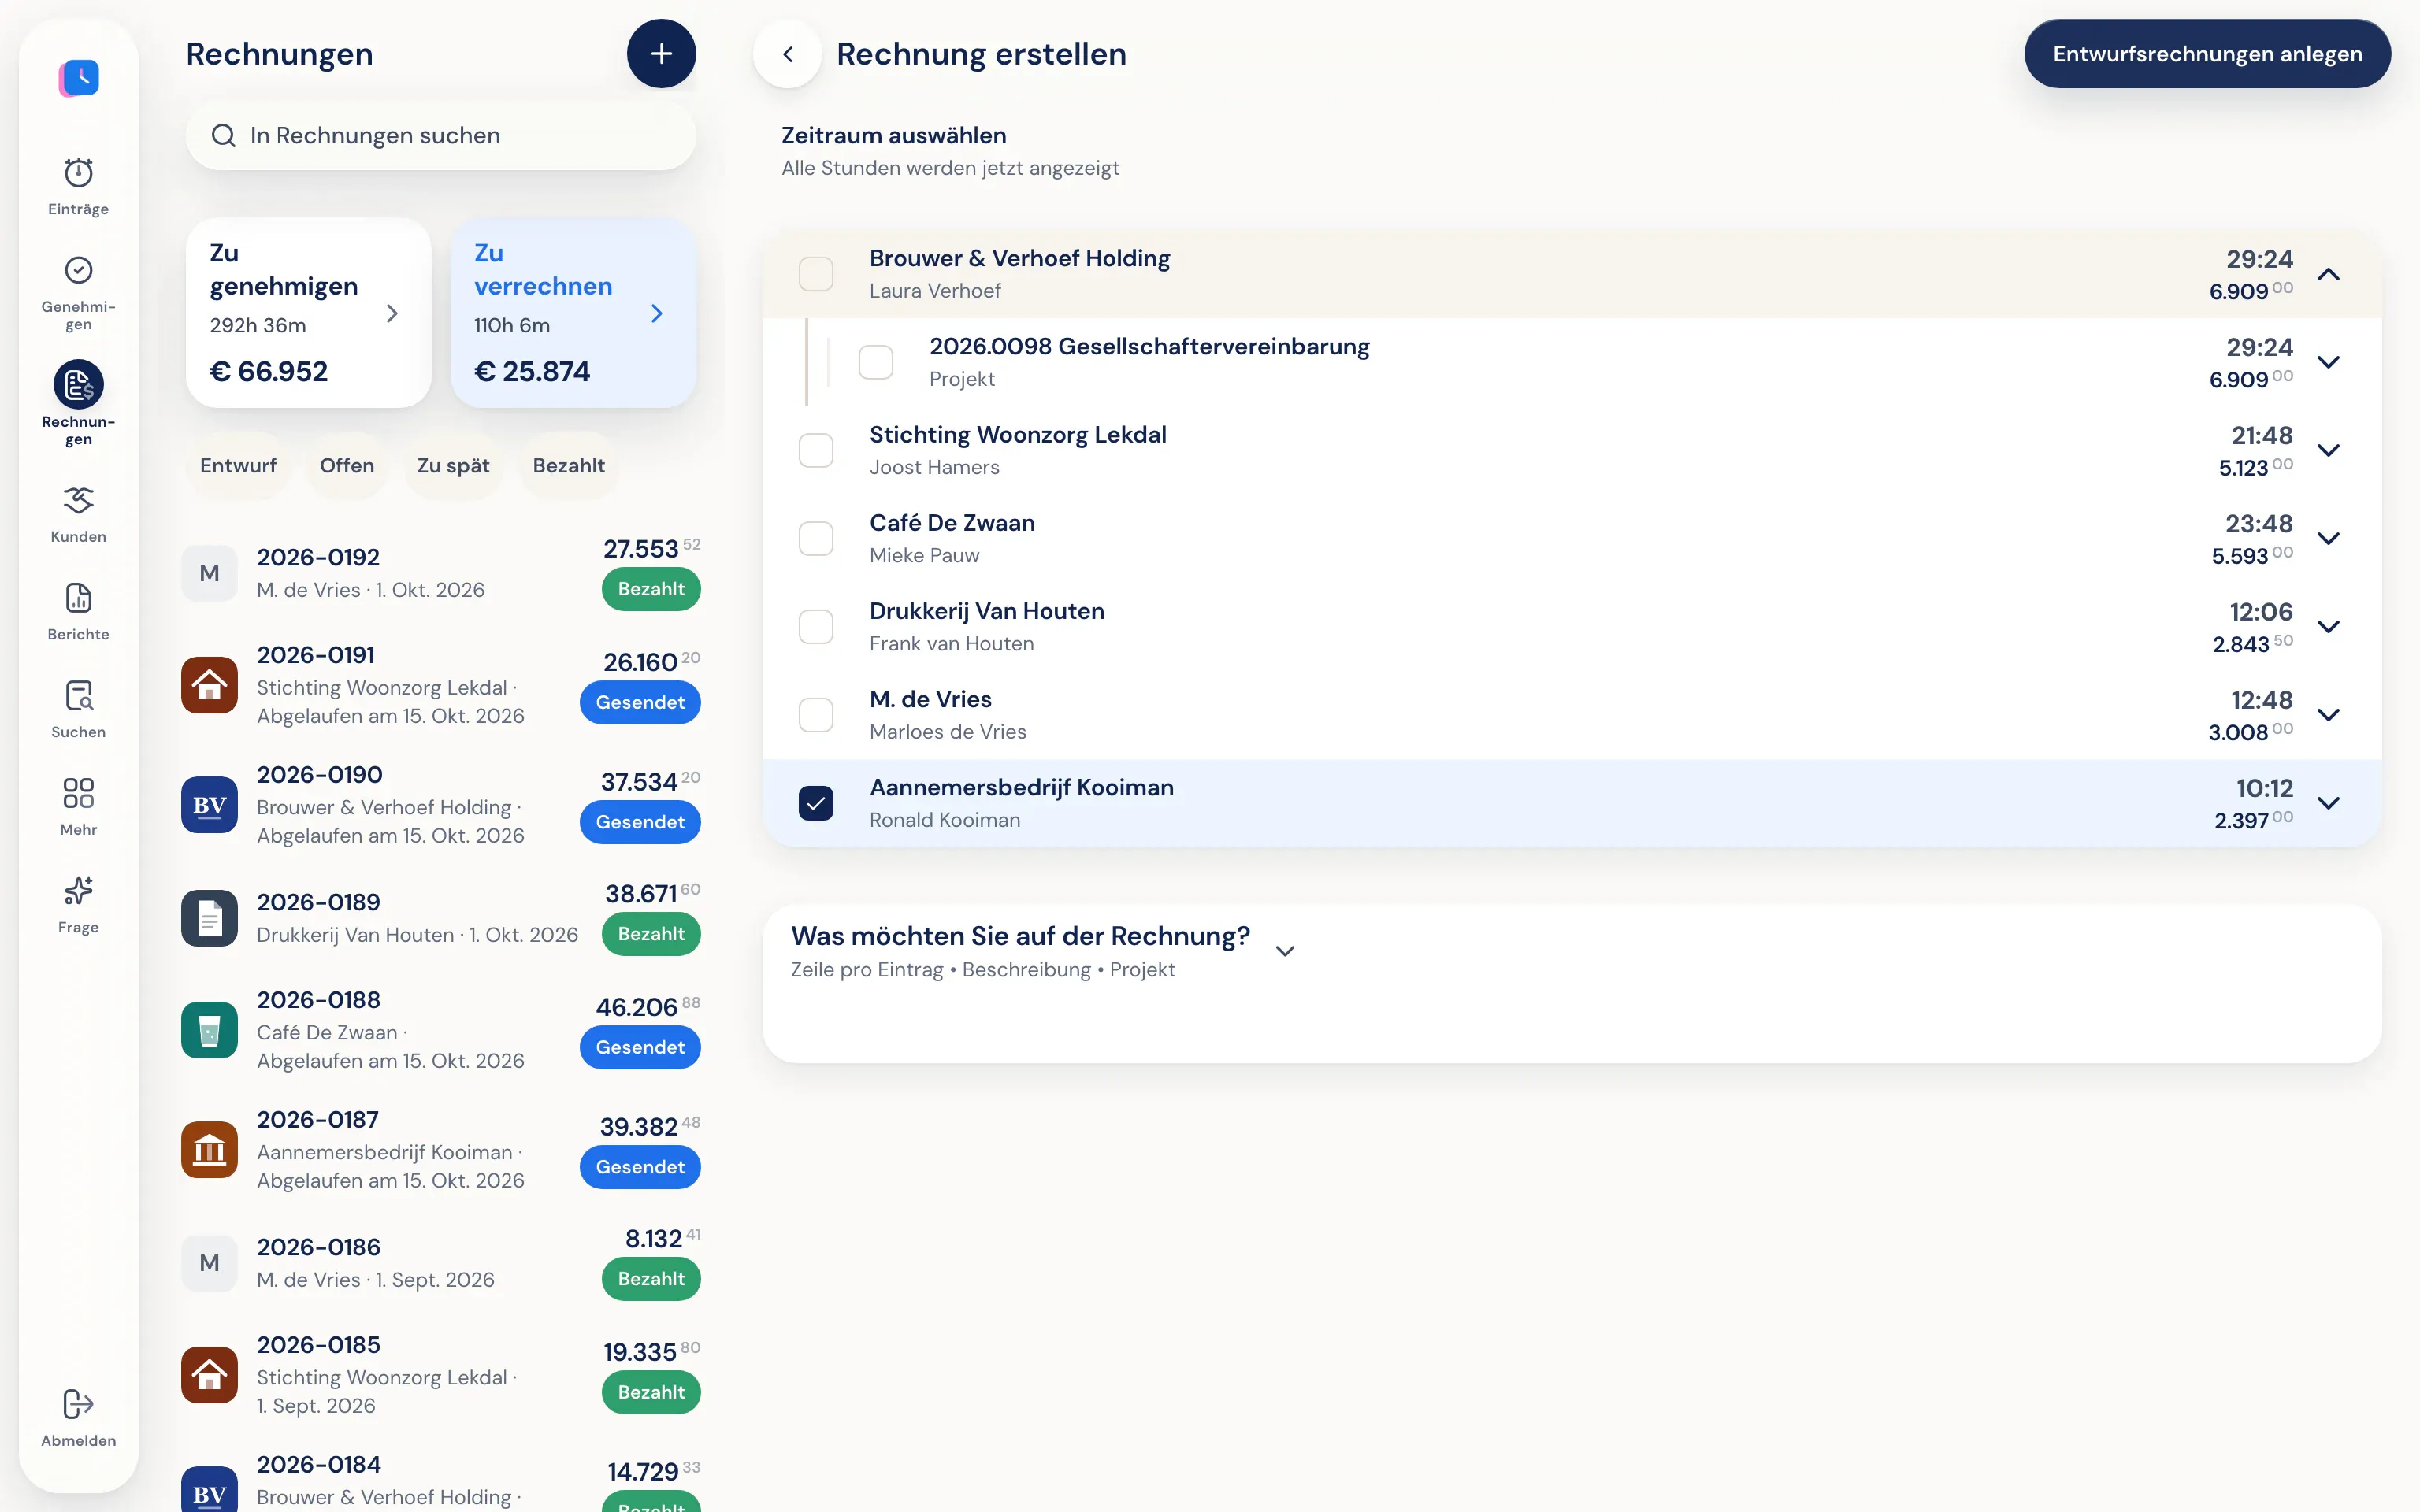
Task: Click BV icon of invoice 2026-0190
Action: pos(209,805)
